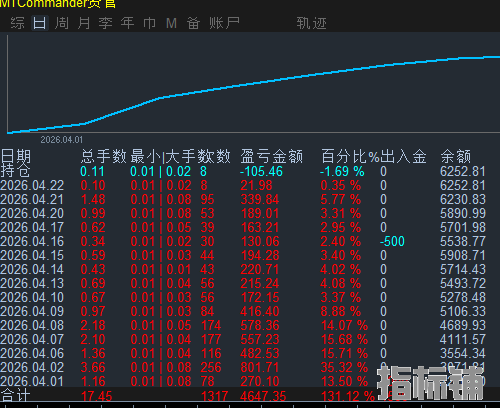Viewport: 500px width, 408px height.
Task: Click the trade count 177
Action: click(211, 339)
